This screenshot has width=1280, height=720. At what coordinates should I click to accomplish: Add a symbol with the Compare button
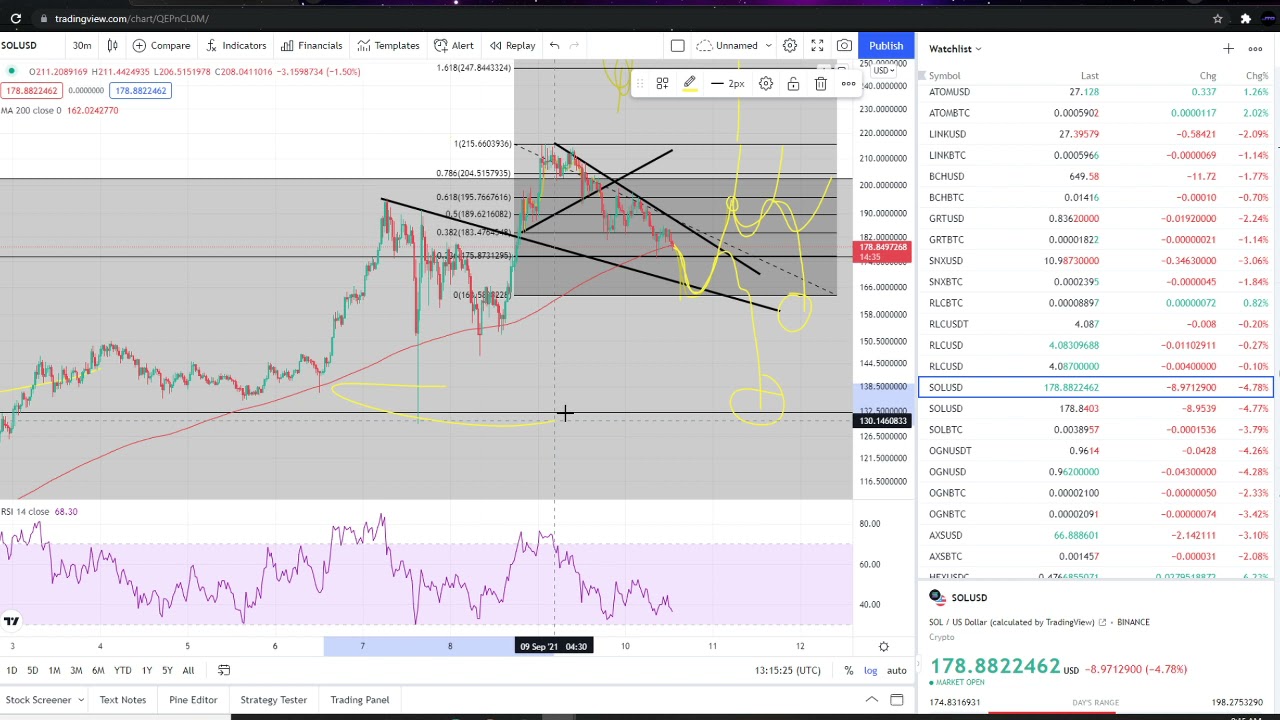160,45
